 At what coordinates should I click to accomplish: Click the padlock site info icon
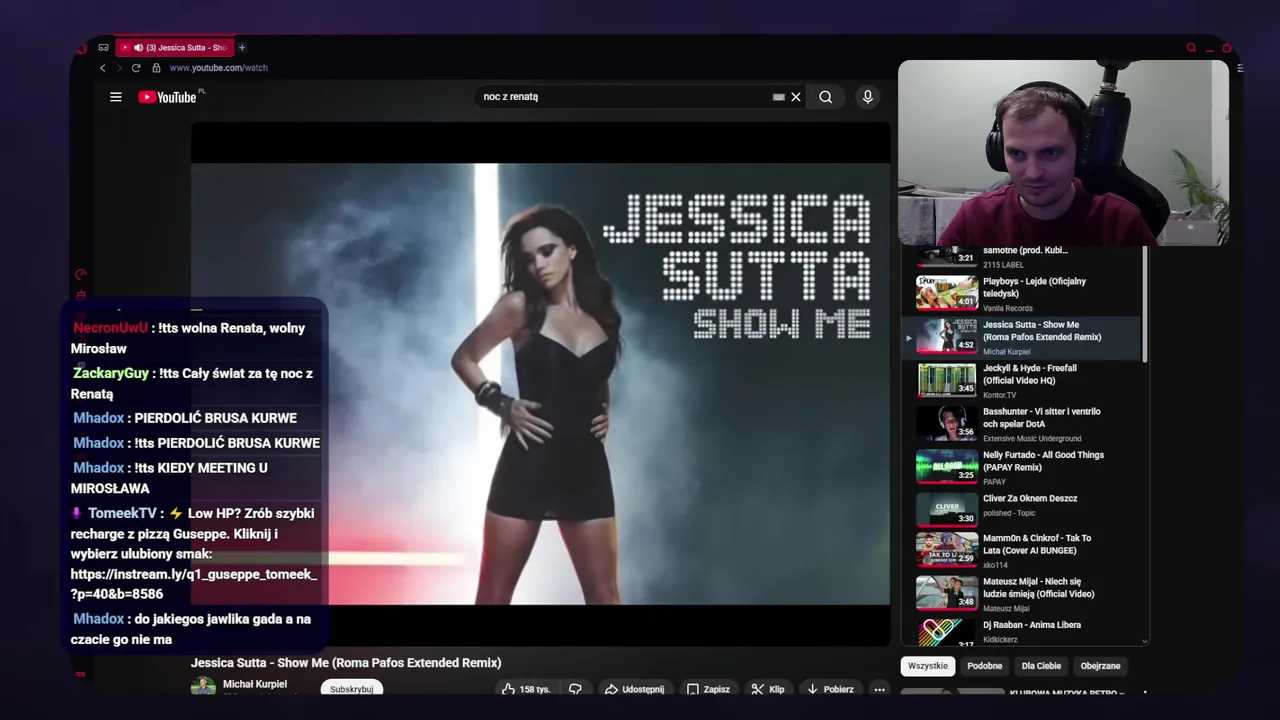[x=156, y=68]
